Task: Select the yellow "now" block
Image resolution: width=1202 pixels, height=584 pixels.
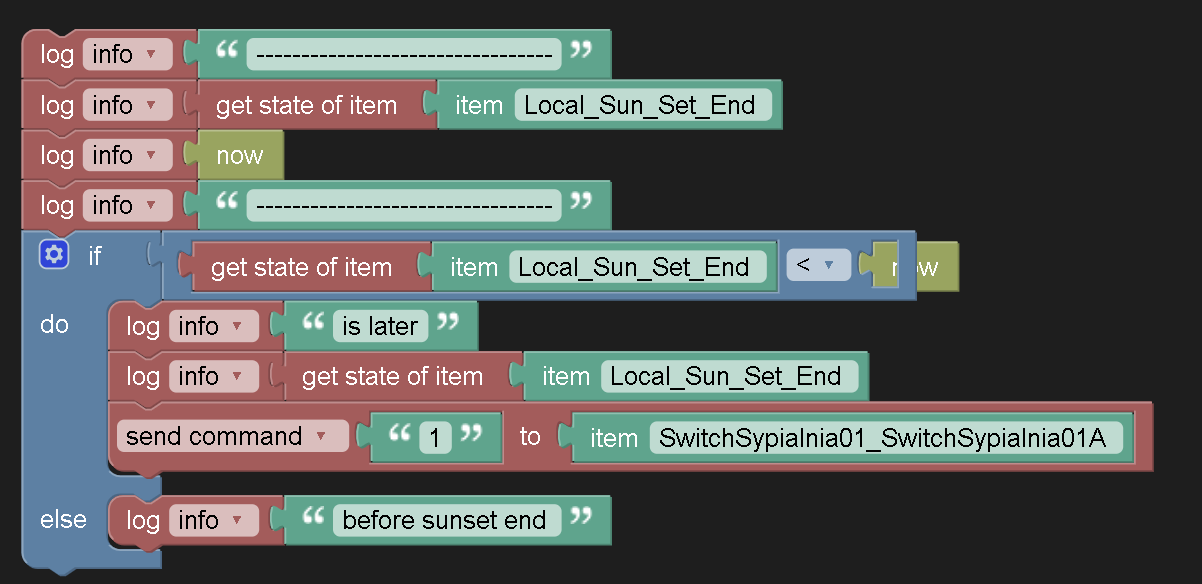Action: tap(240, 155)
